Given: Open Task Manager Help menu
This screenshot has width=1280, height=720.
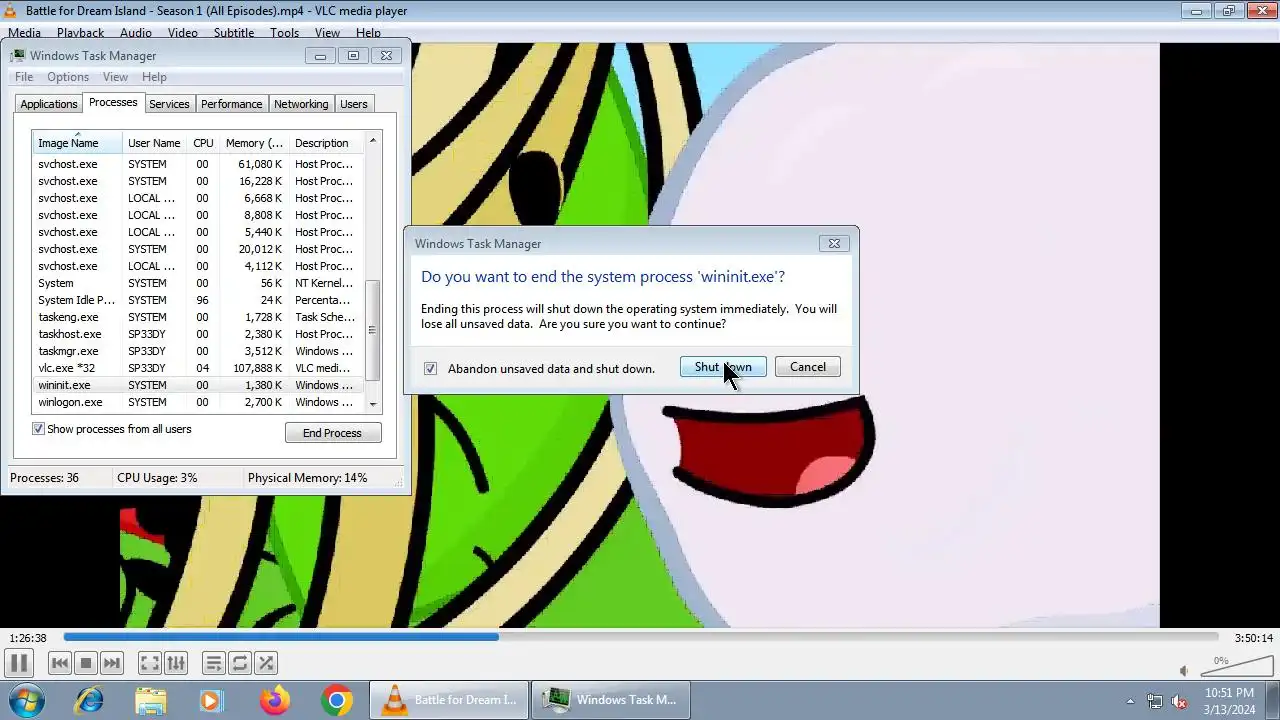Looking at the screenshot, I should pyautogui.click(x=154, y=77).
